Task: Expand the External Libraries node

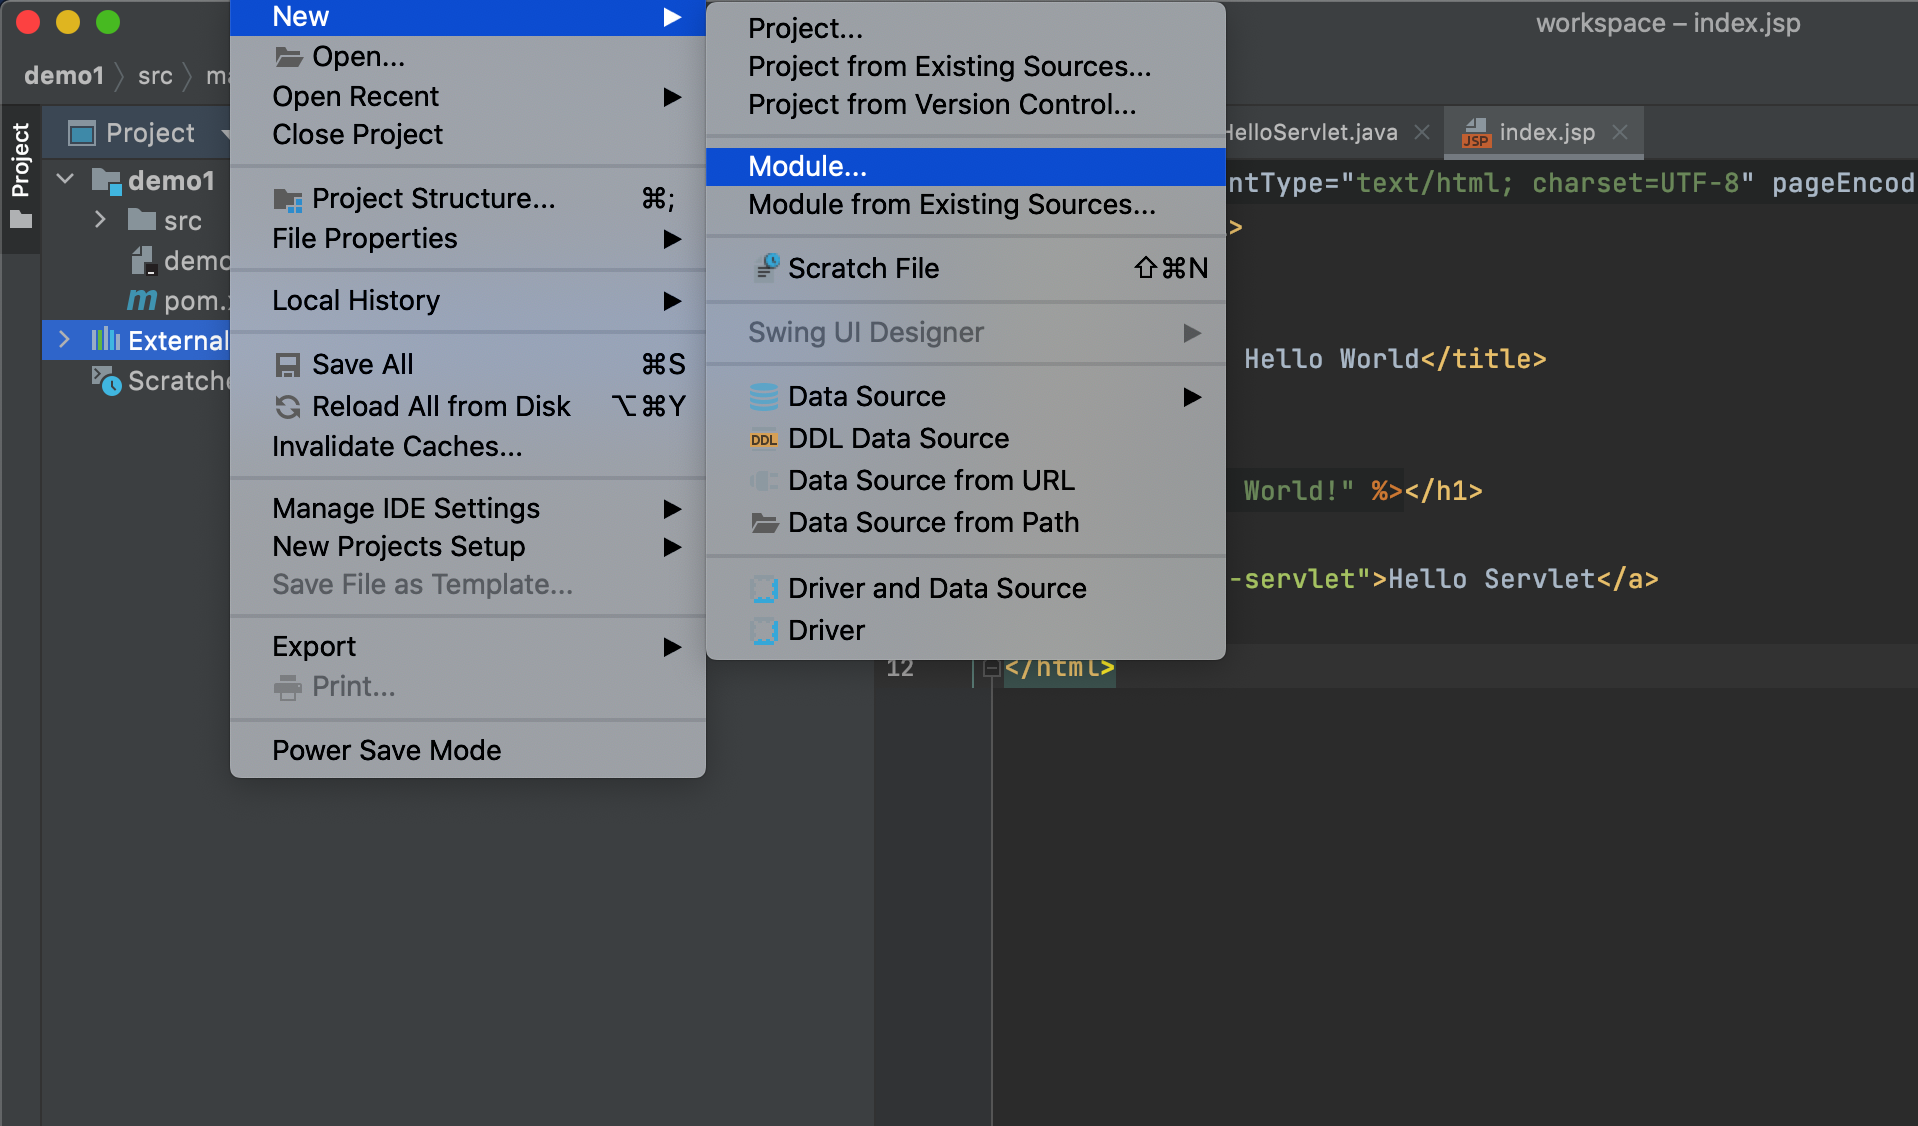Action: (65, 340)
